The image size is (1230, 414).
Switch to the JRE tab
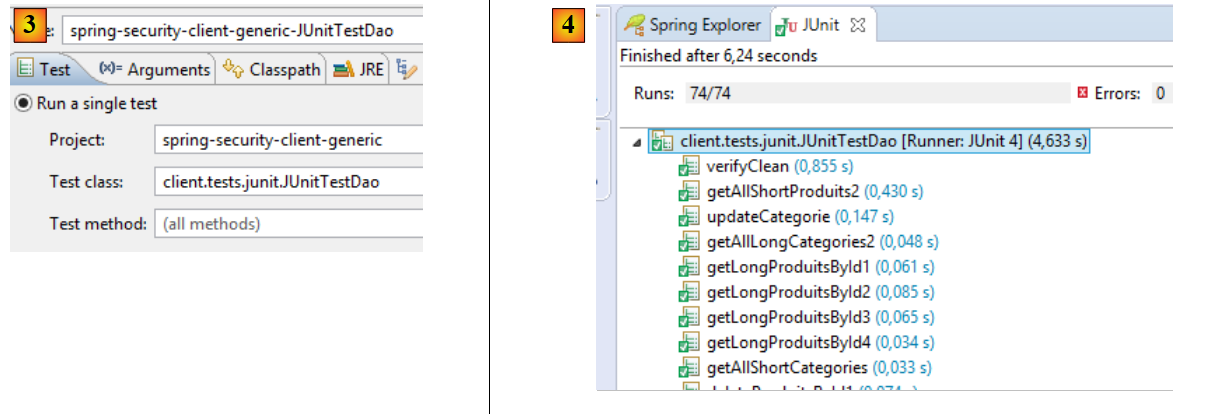360,69
